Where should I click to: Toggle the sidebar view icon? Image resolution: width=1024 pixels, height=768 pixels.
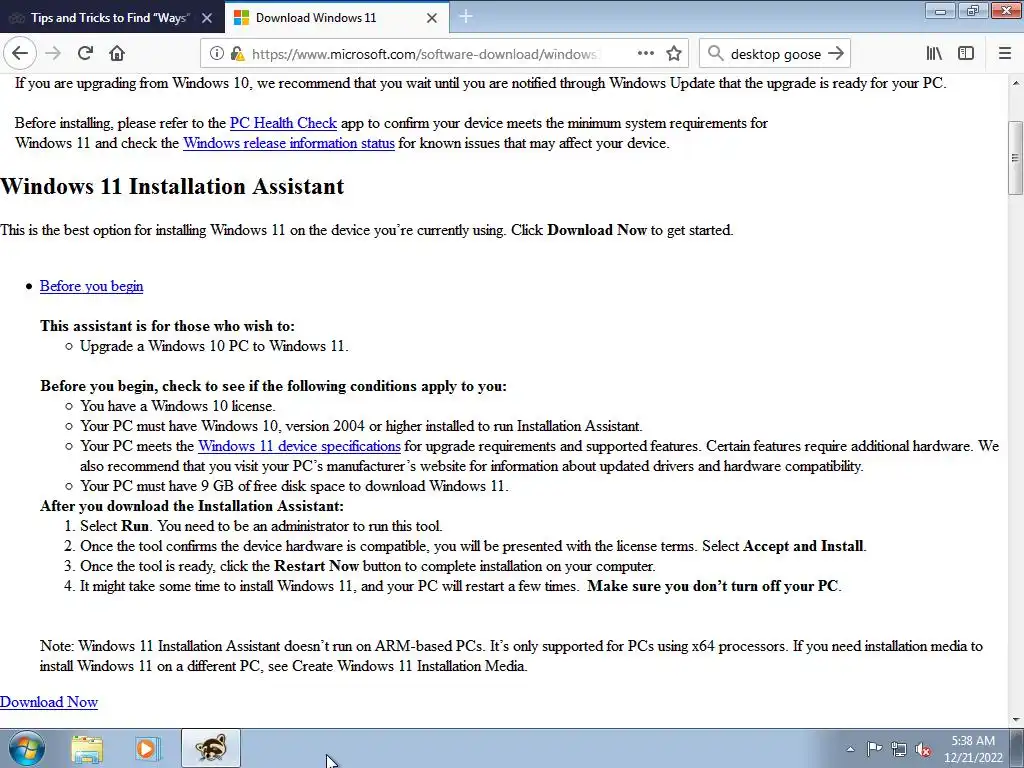pyautogui.click(x=966, y=54)
